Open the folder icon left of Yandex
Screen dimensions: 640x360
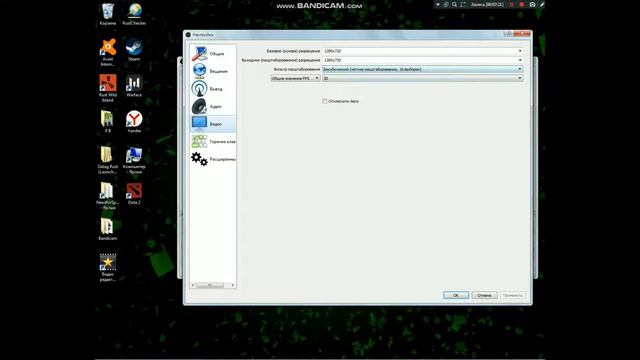(107, 122)
